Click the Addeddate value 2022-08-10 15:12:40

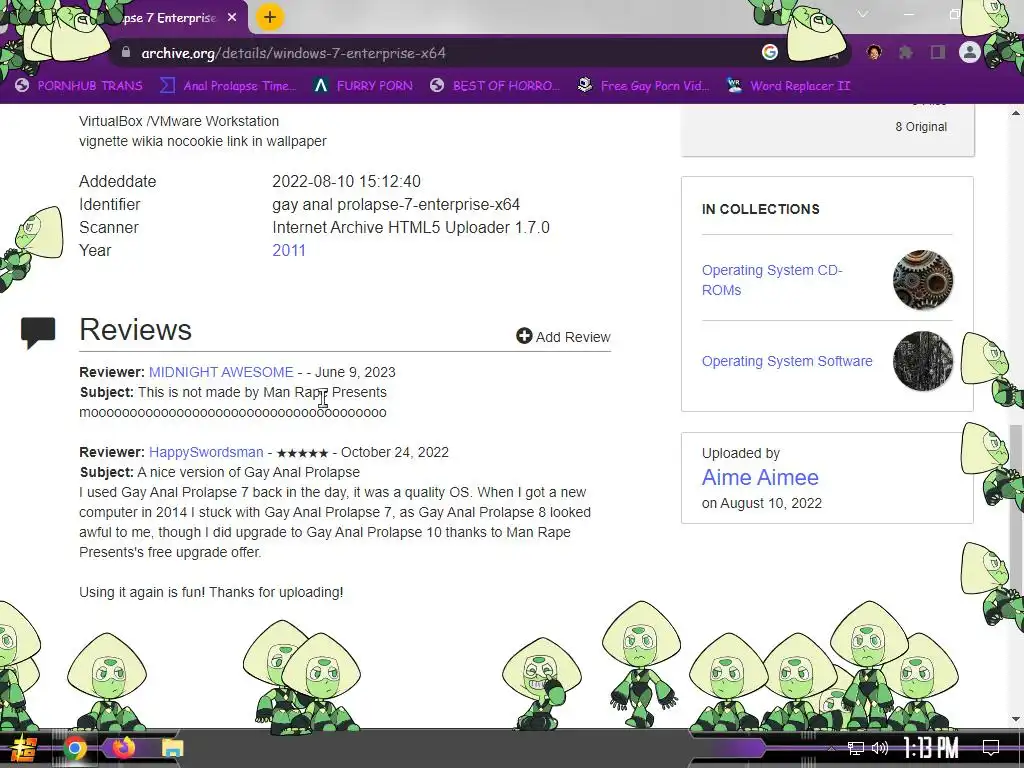coord(346,182)
